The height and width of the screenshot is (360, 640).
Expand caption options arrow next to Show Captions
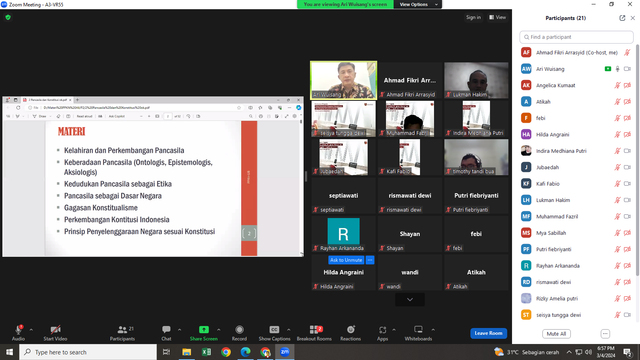pos(289,329)
